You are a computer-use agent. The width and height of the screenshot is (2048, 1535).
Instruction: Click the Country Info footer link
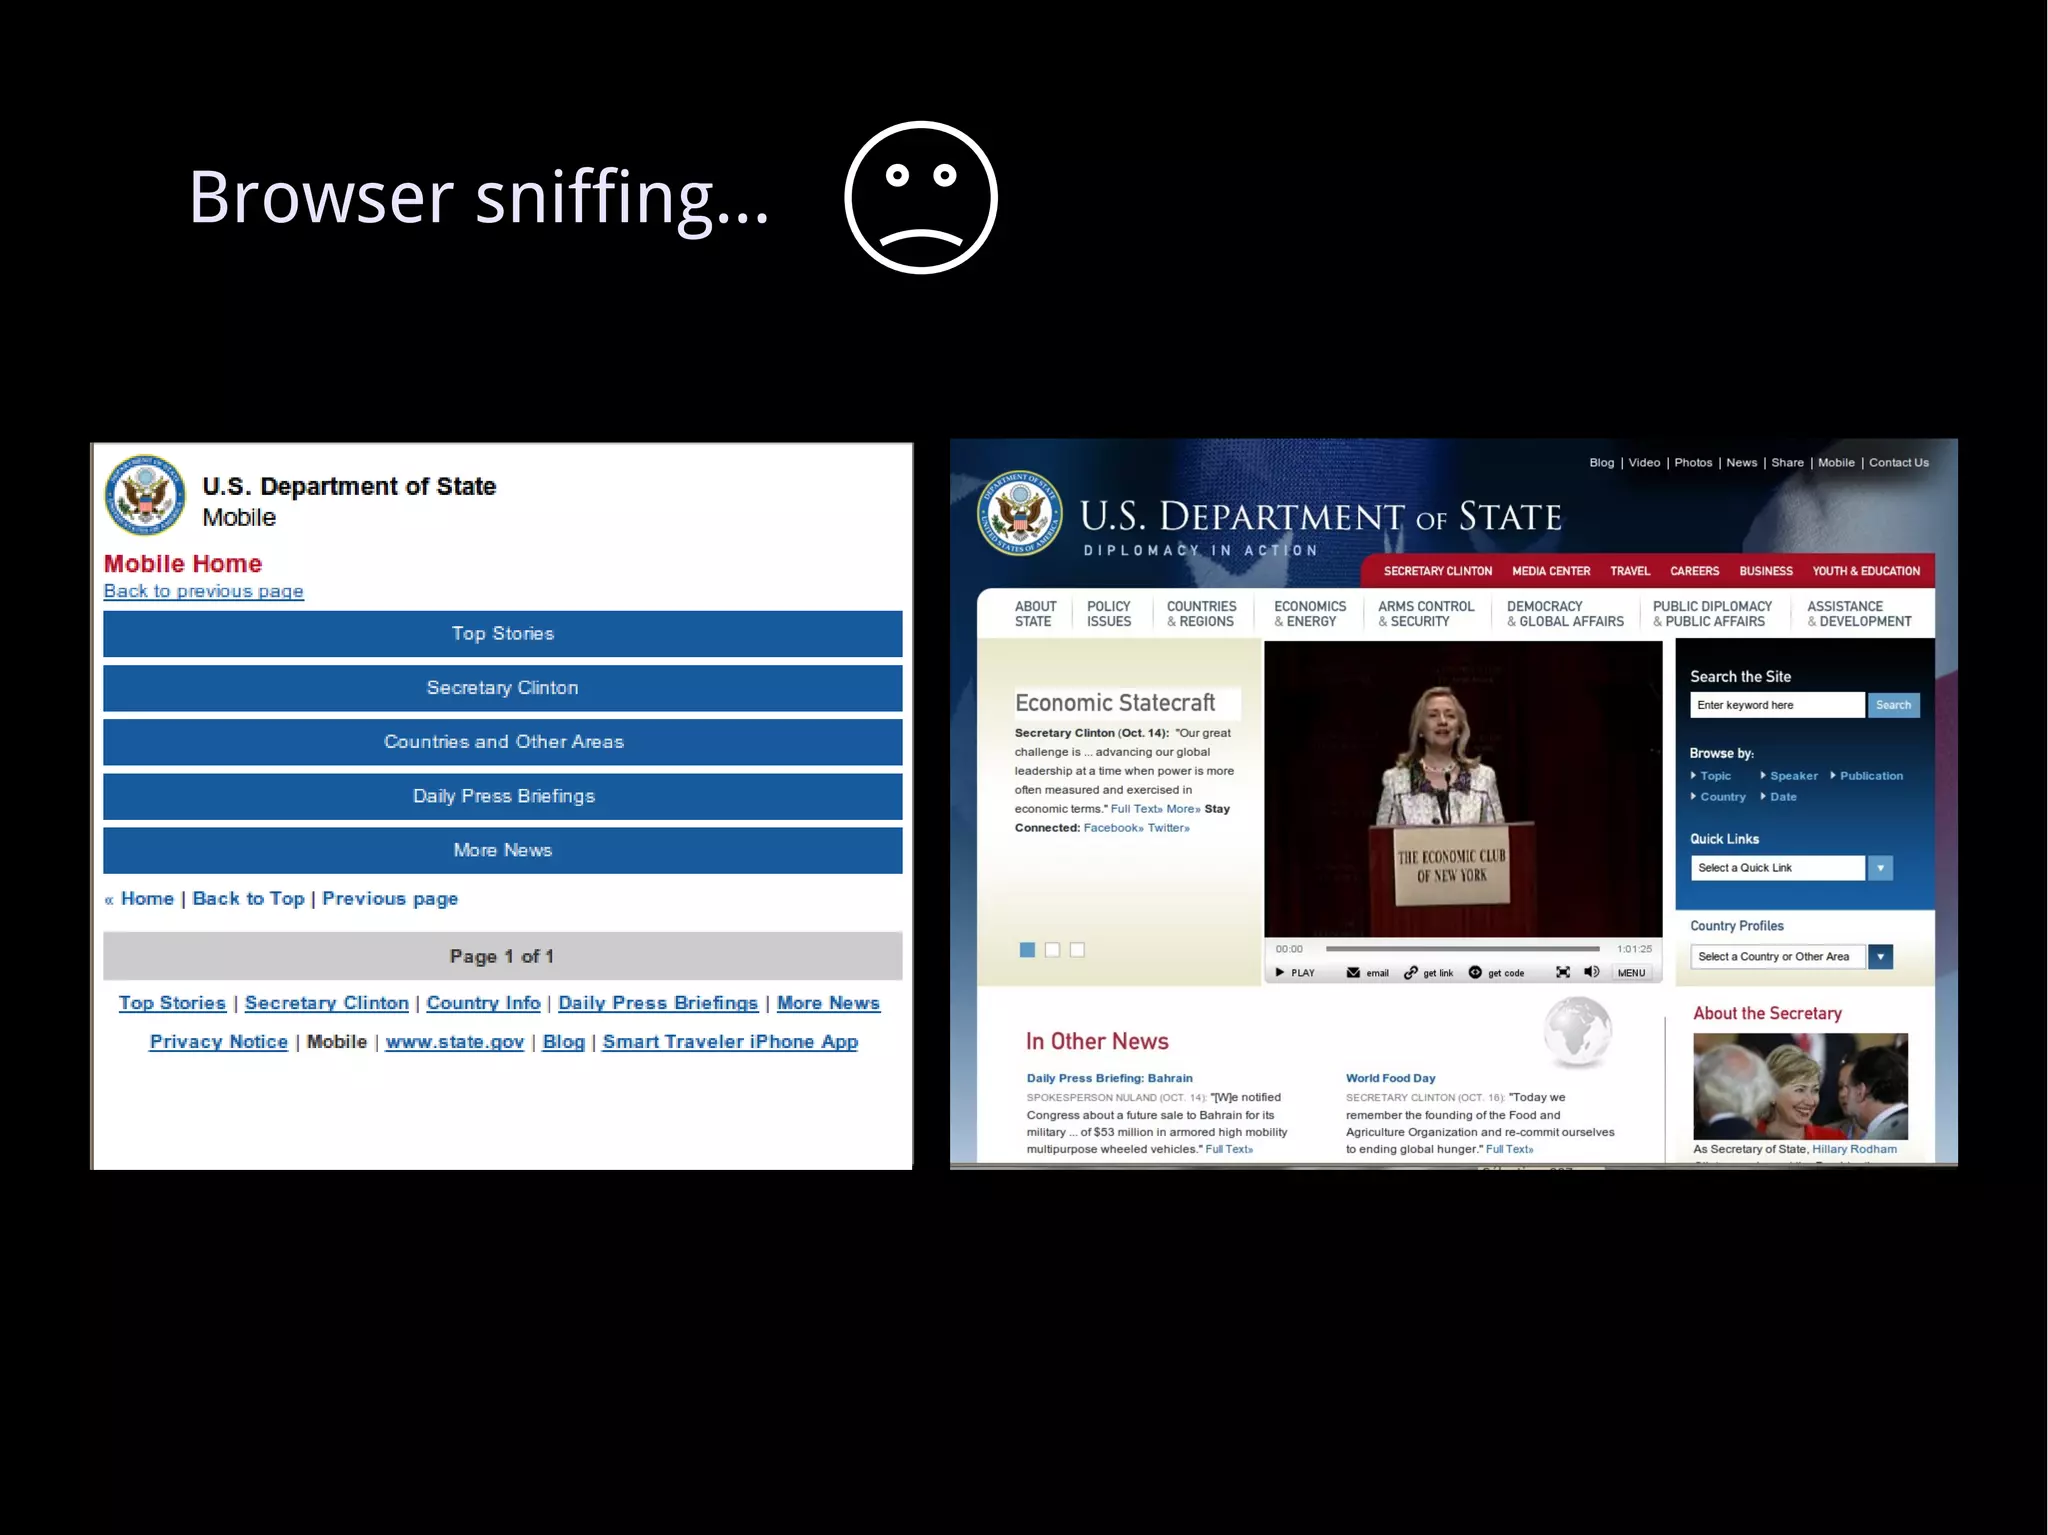click(483, 1002)
